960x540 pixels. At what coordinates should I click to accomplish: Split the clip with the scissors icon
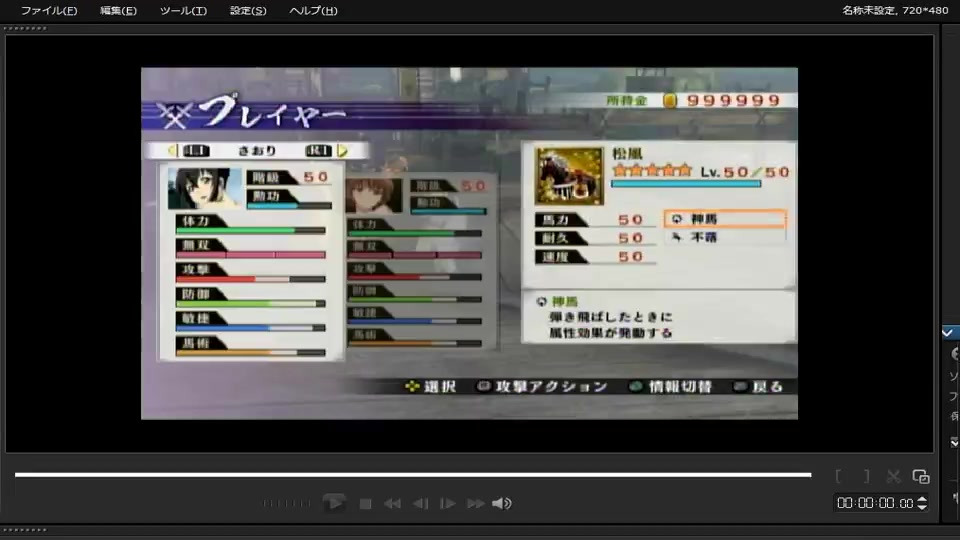pos(893,476)
